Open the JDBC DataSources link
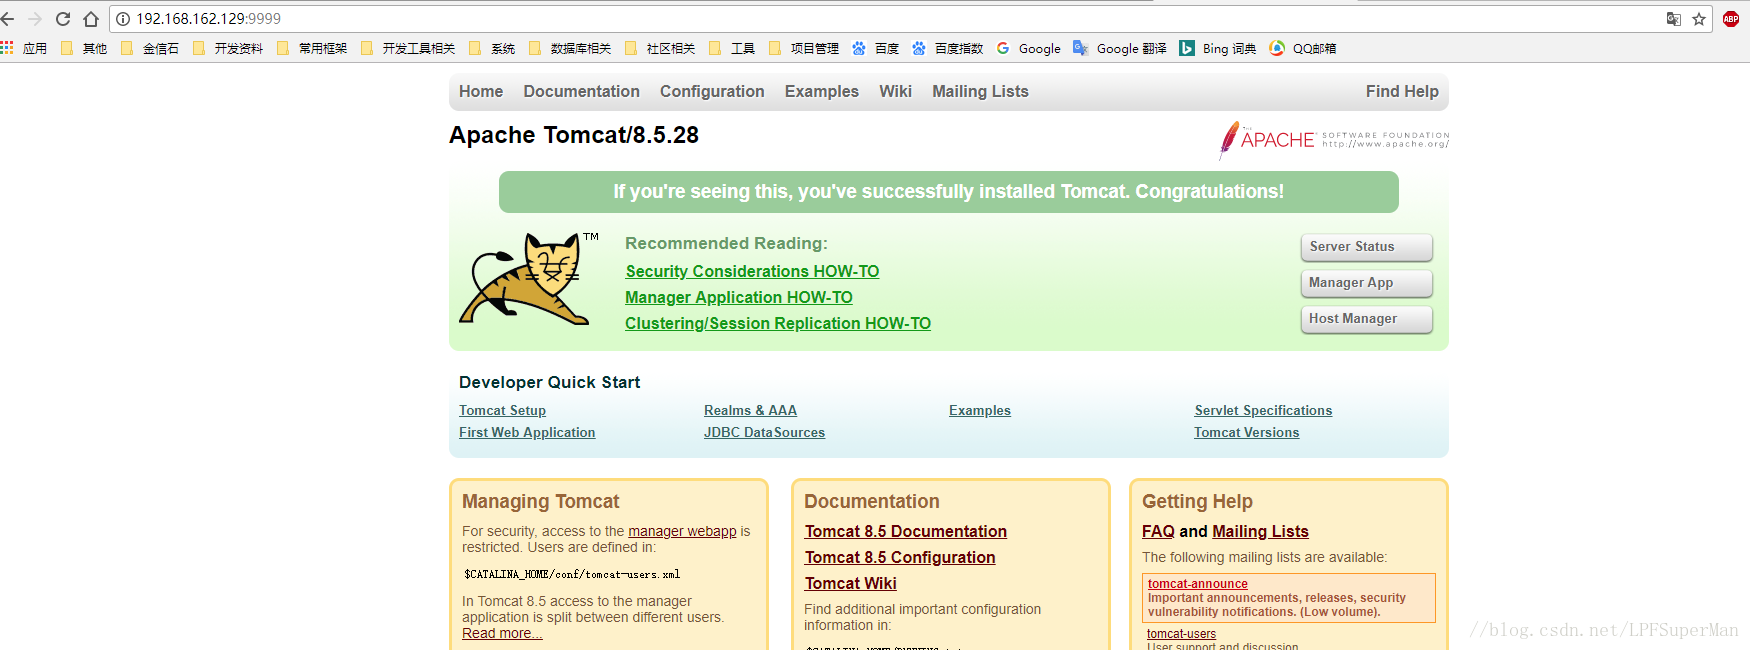The height and width of the screenshot is (650, 1750). click(764, 432)
